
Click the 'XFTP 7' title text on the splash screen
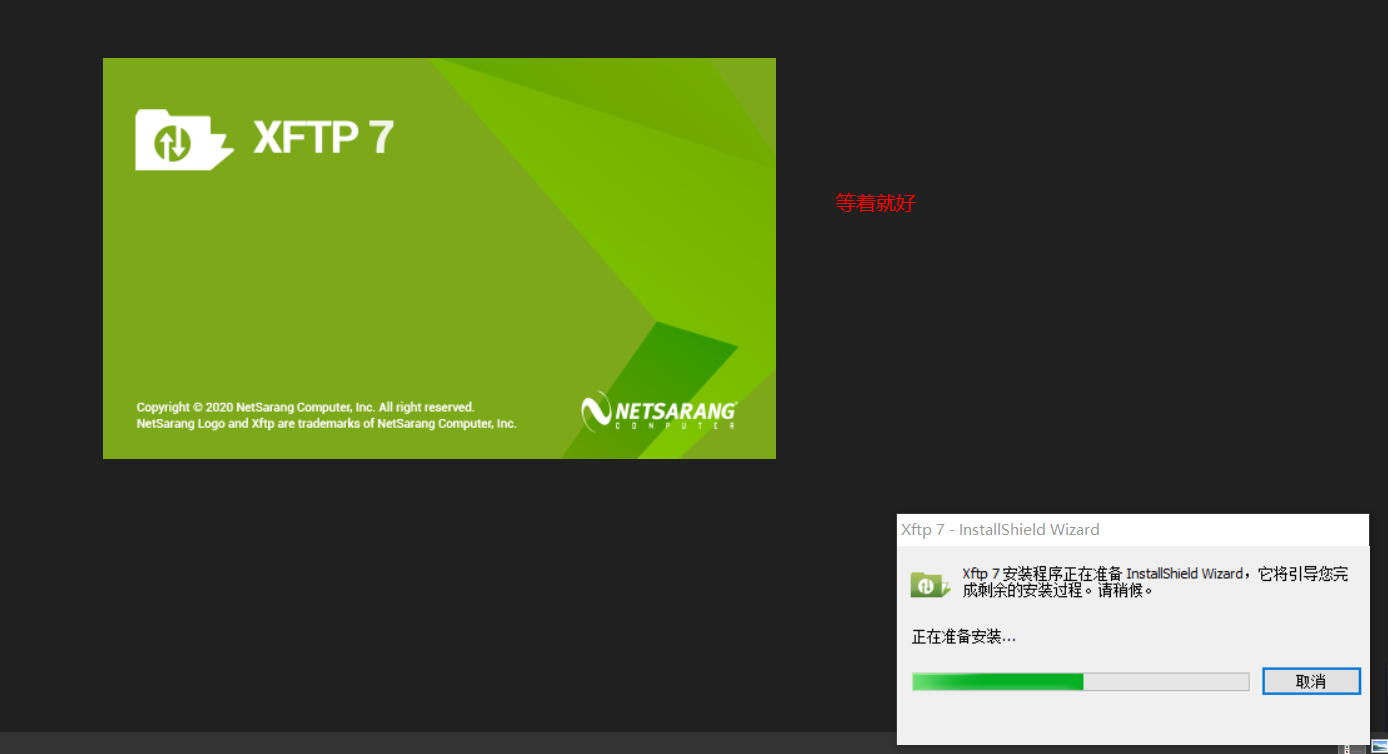coord(323,137)
